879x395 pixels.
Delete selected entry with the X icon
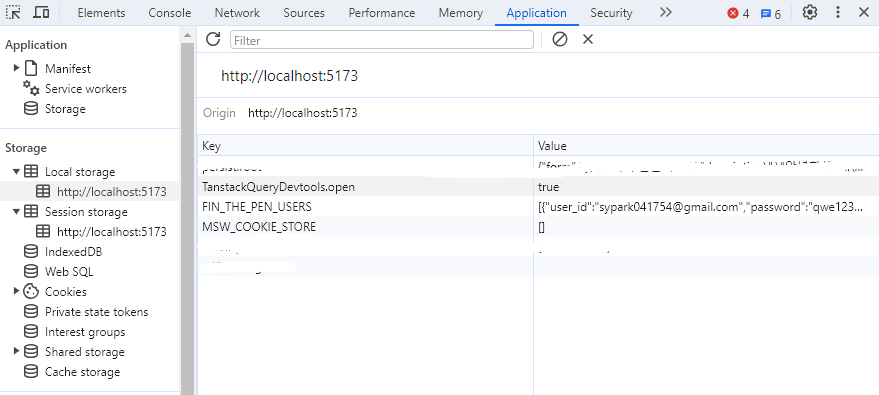click(x=587, y=39)
